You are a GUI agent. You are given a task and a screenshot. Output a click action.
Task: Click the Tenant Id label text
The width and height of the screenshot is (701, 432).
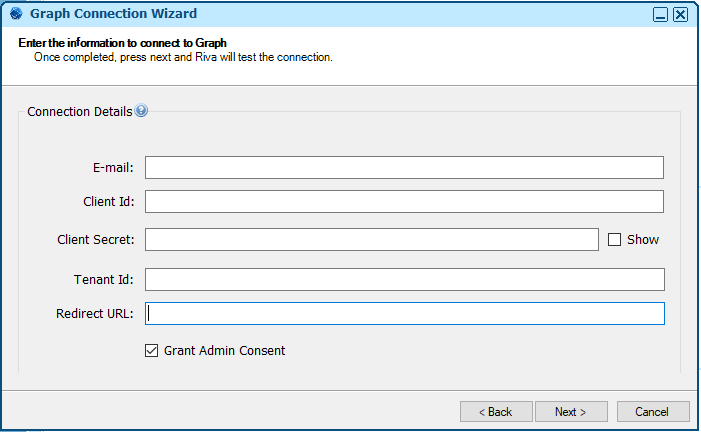coord(108,279)
